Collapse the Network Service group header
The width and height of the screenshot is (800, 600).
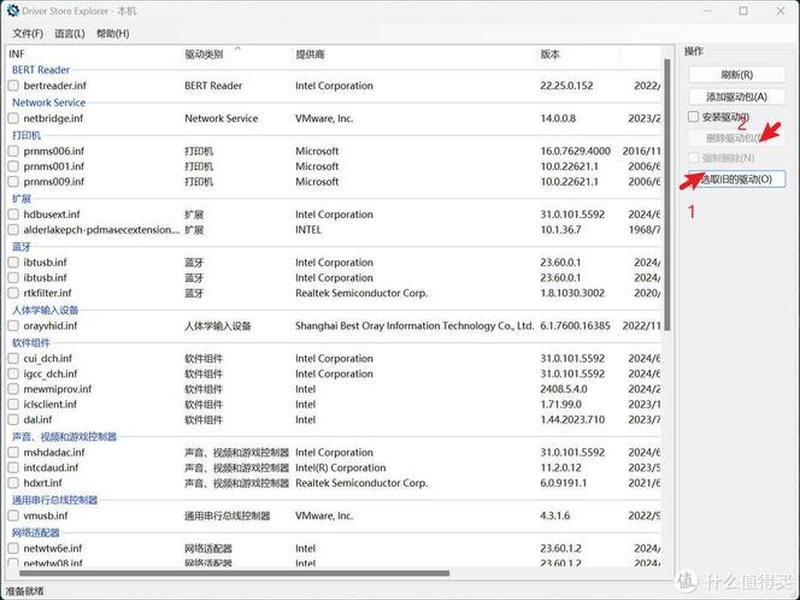tap(49, 103)
